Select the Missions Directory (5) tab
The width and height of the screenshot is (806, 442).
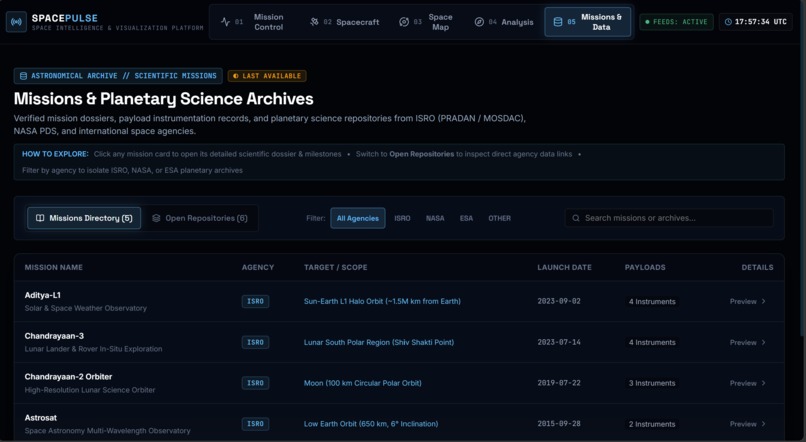click(x=84, y=218)
